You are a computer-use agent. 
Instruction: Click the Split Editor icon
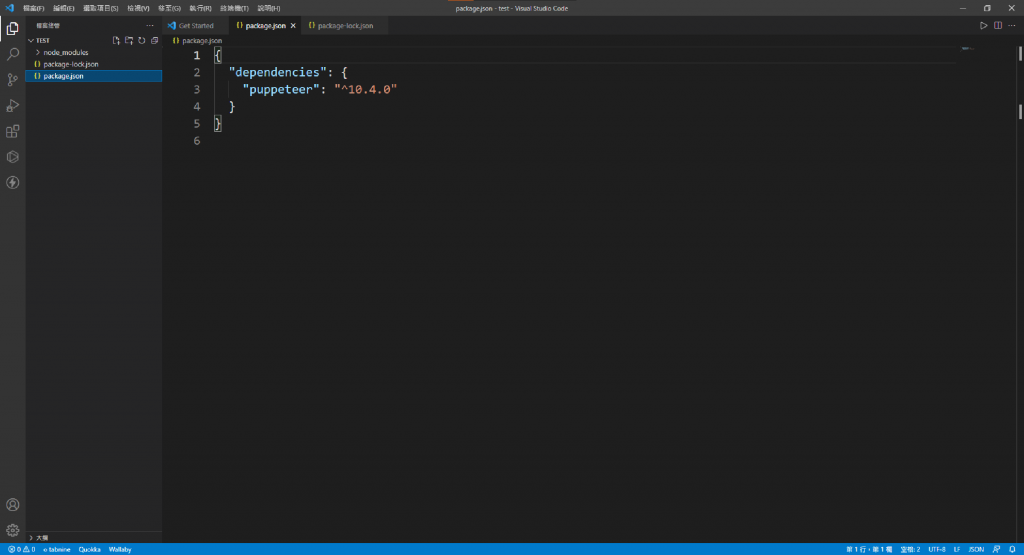click(x=997, y=25)
